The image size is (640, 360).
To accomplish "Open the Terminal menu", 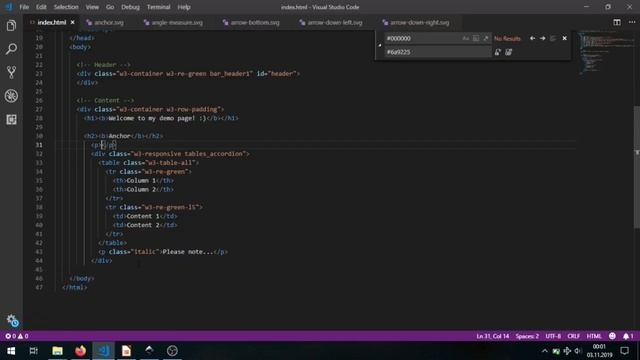I will point(158,7).
